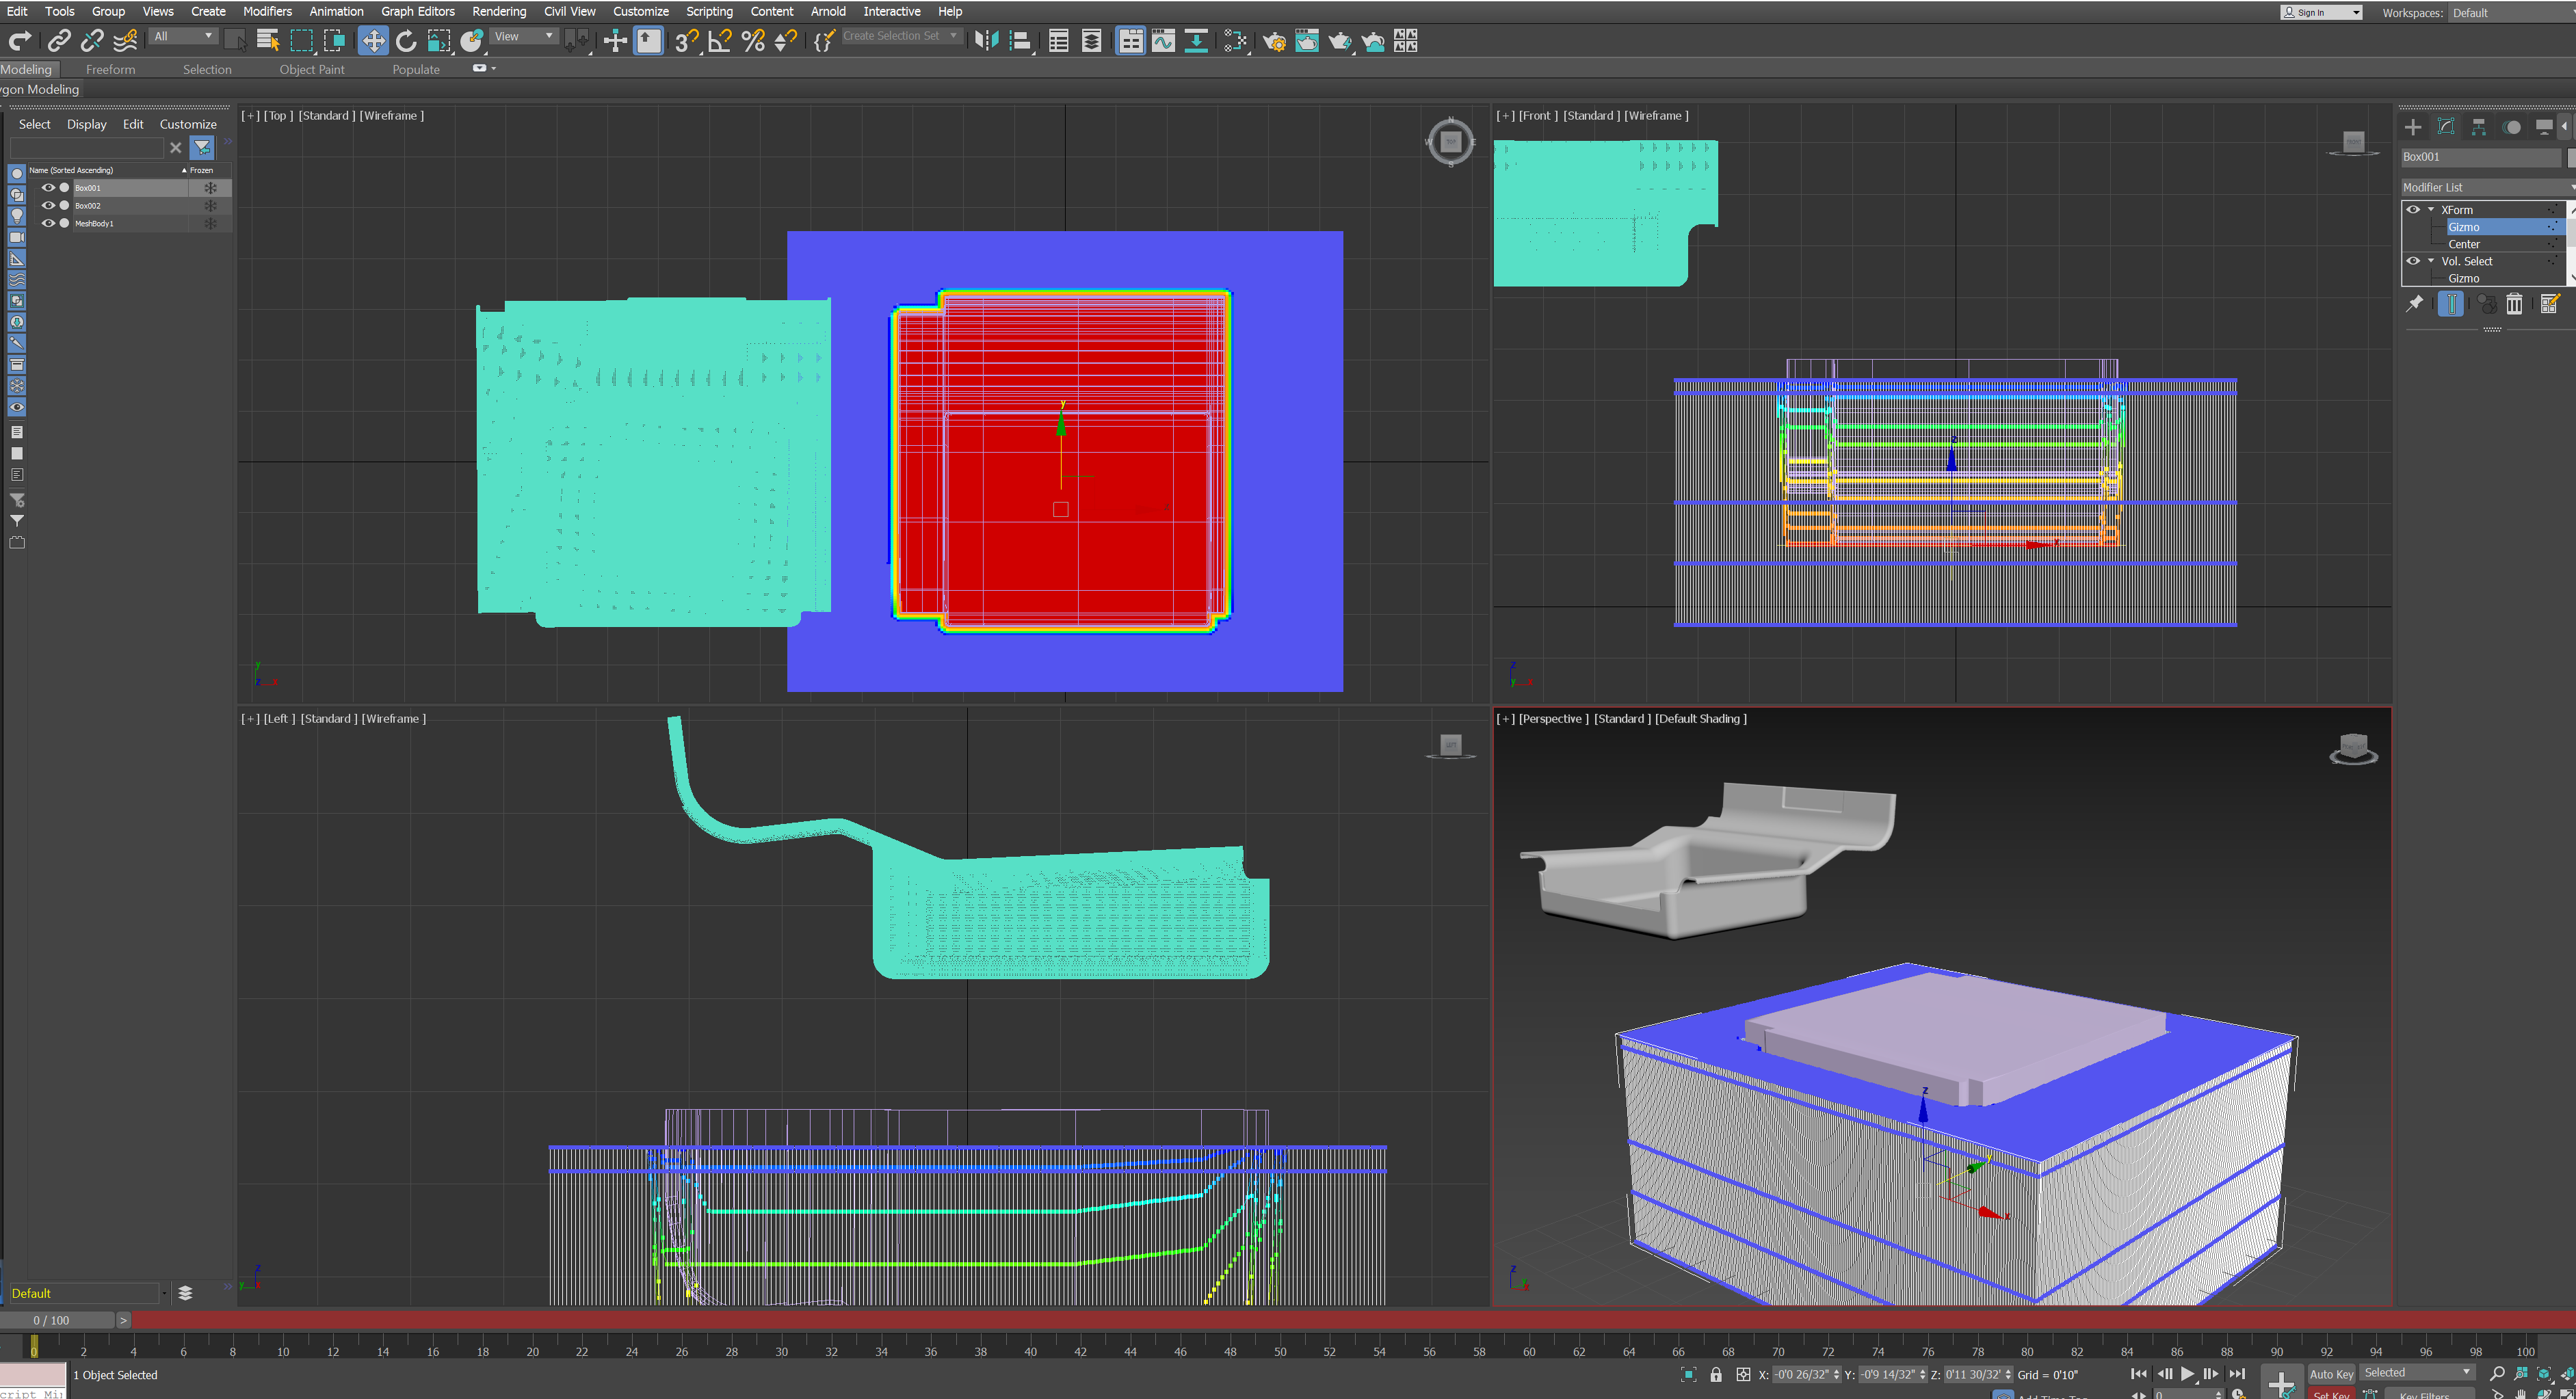Click the Align tool icon

click(1020, 40)
